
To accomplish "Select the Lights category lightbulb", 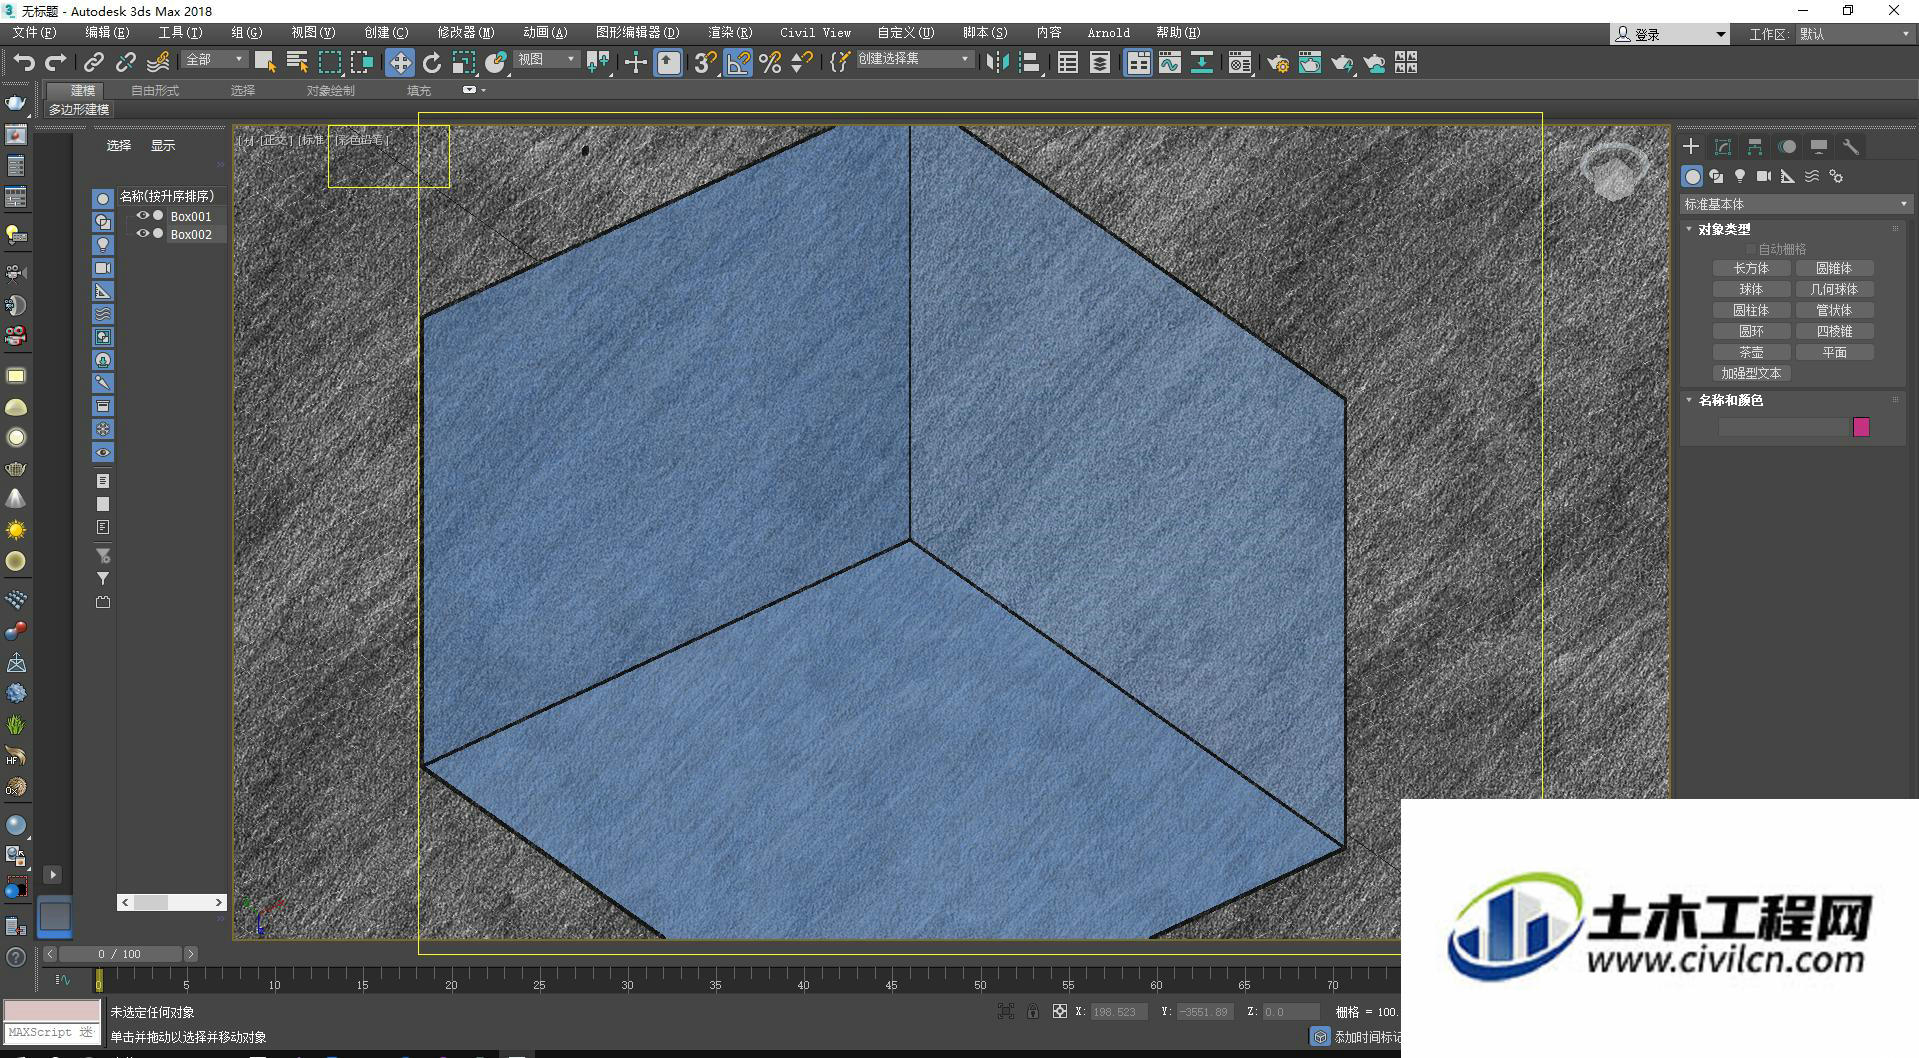I will click(1740, 176).
